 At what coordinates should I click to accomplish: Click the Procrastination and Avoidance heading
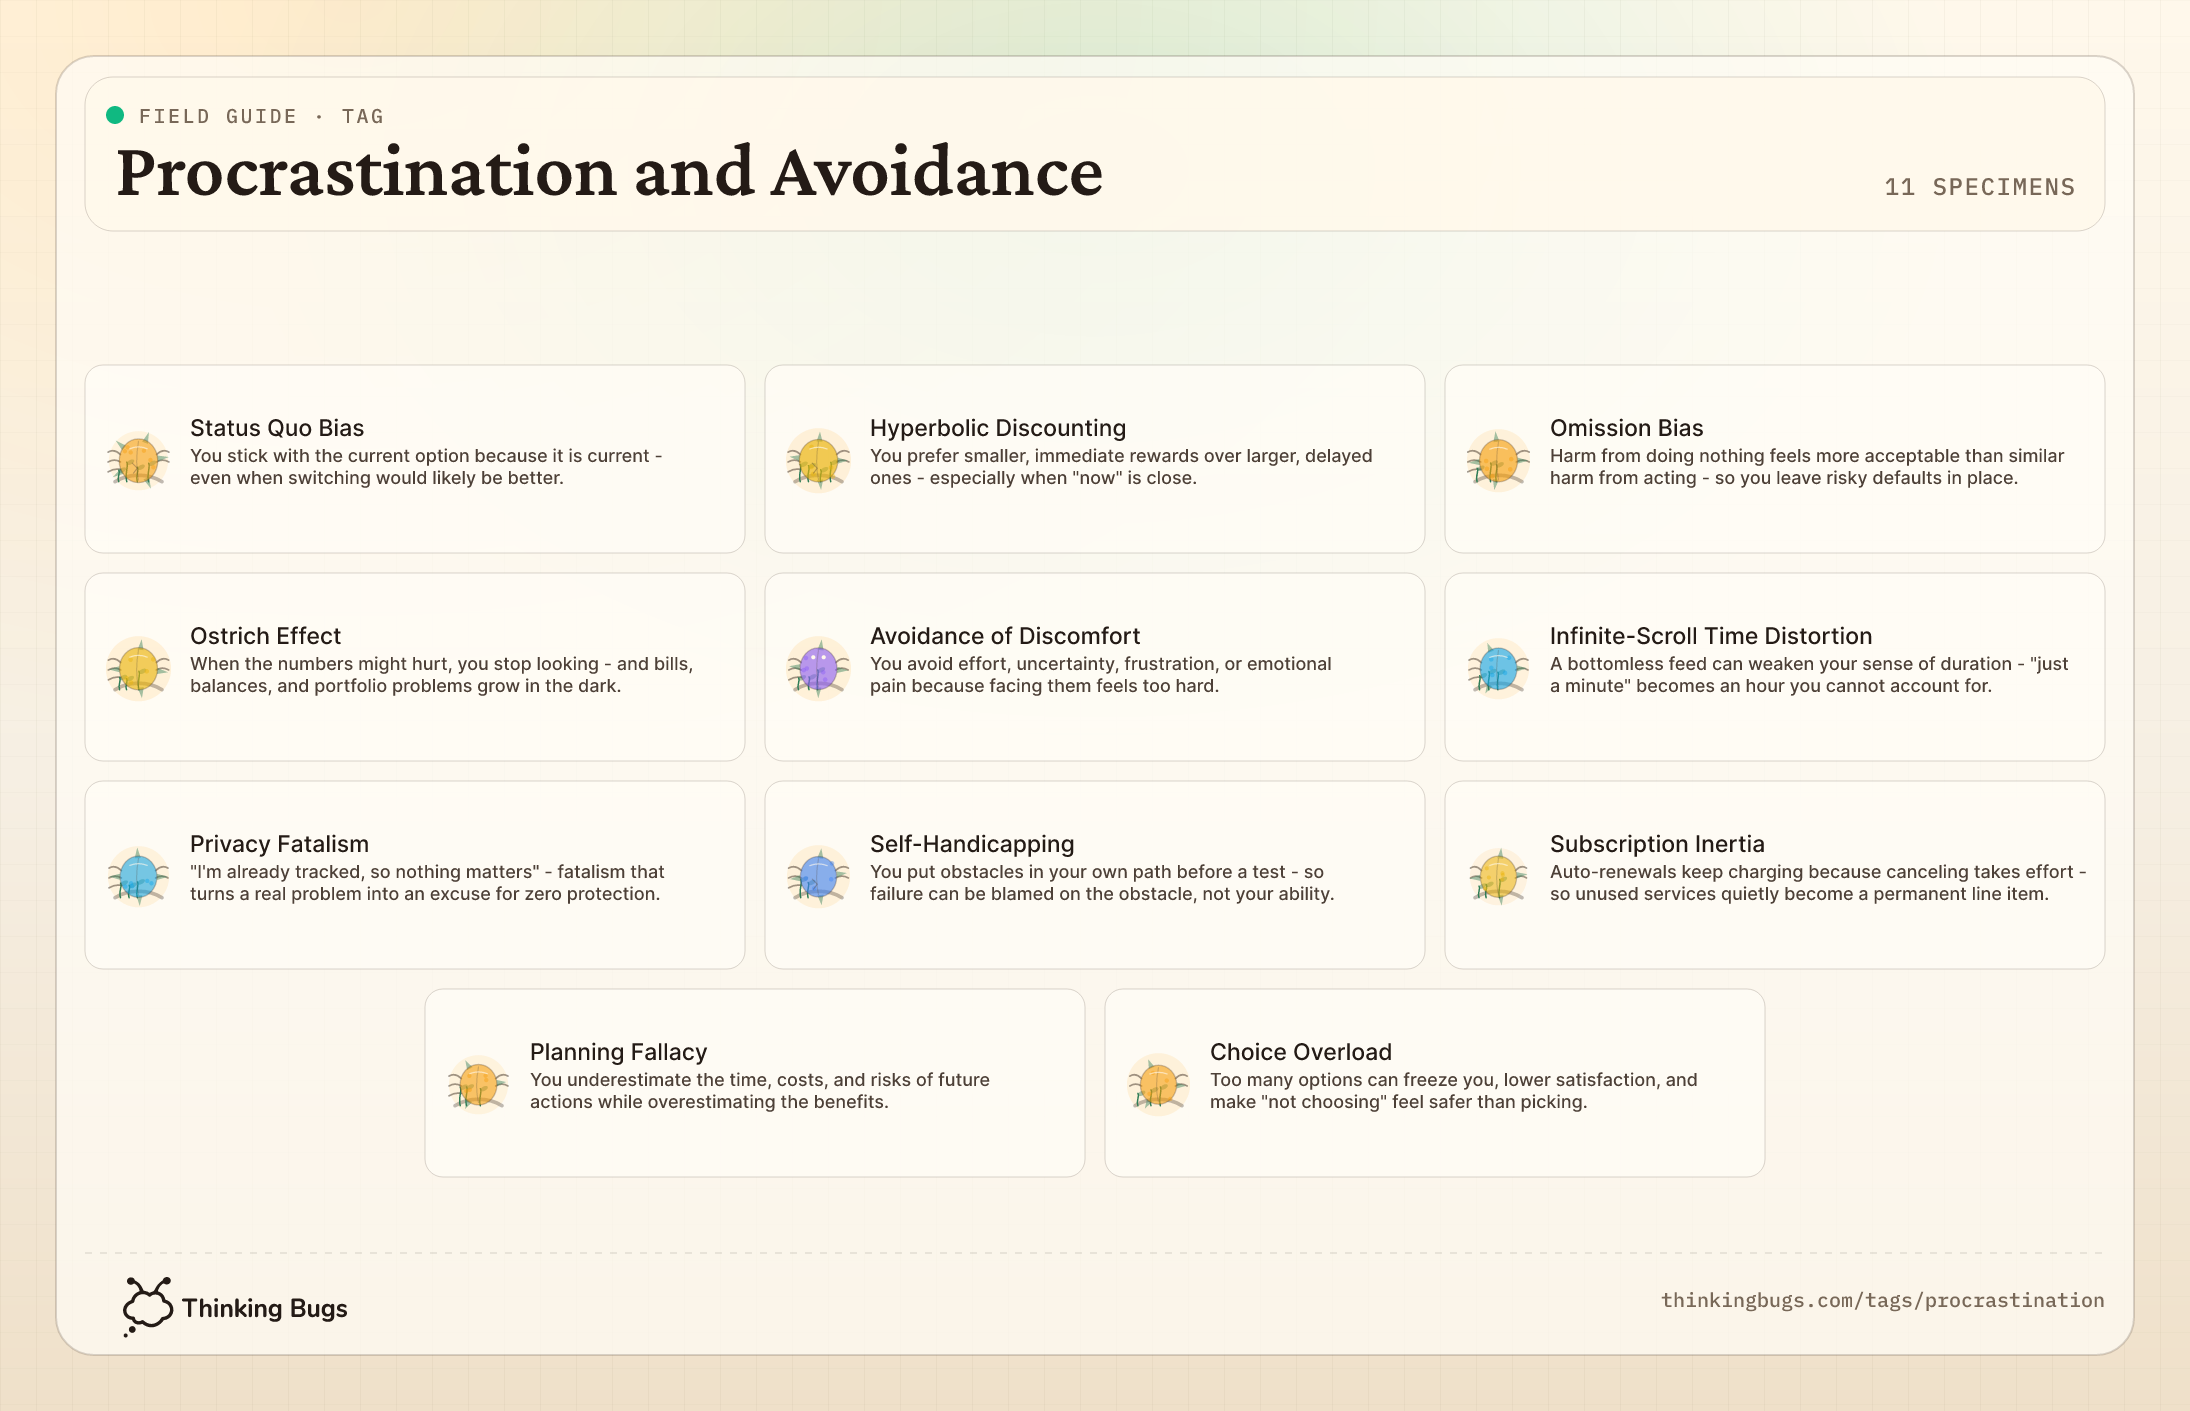(x=610, y=172)
